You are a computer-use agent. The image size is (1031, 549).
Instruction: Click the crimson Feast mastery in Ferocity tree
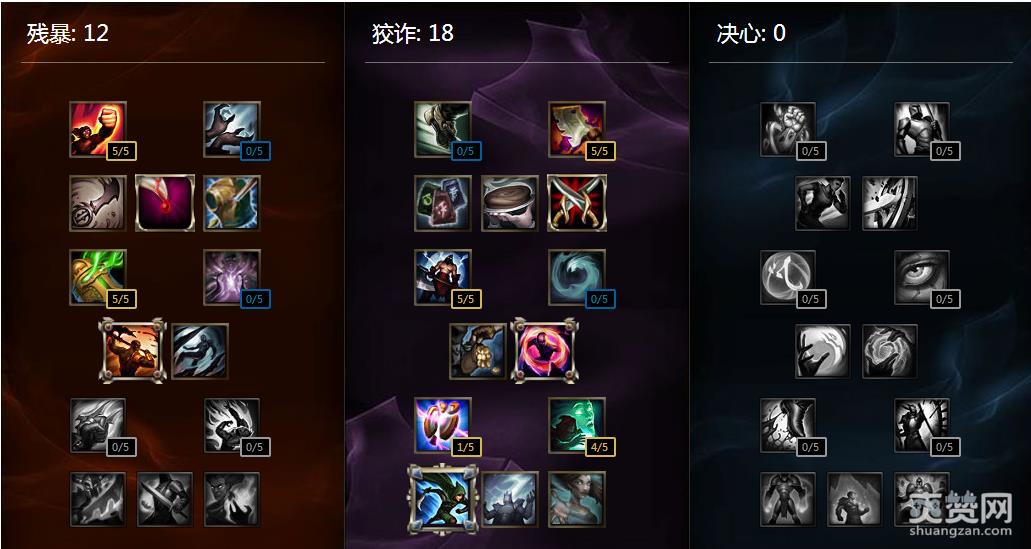[164, 203]
